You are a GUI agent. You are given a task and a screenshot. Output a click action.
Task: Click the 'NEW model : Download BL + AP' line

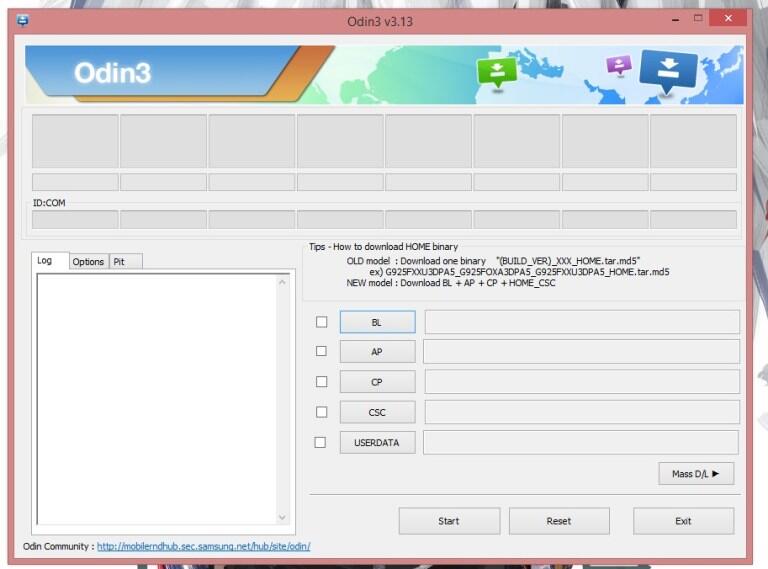tap(451, 283)
